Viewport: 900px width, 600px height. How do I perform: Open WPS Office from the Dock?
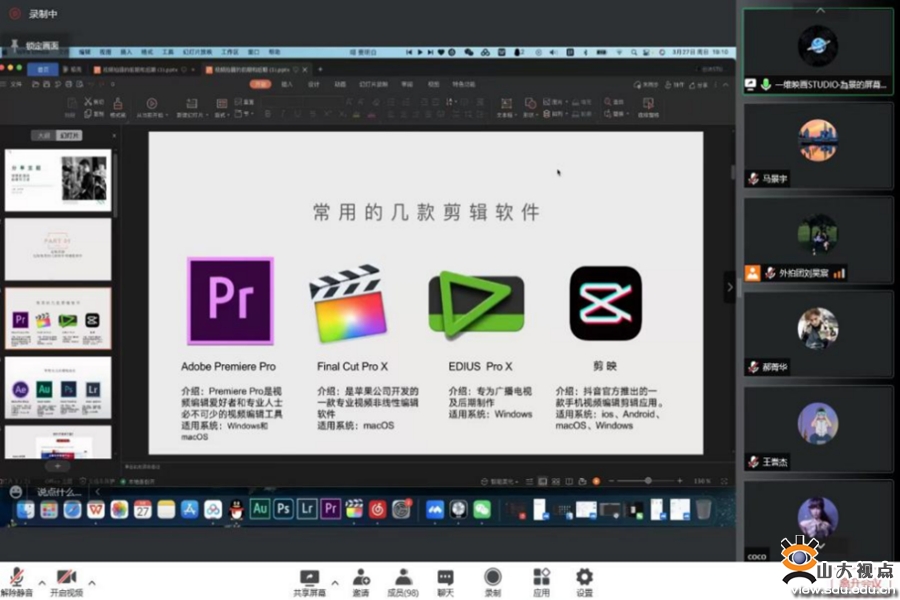pos(96,509)
